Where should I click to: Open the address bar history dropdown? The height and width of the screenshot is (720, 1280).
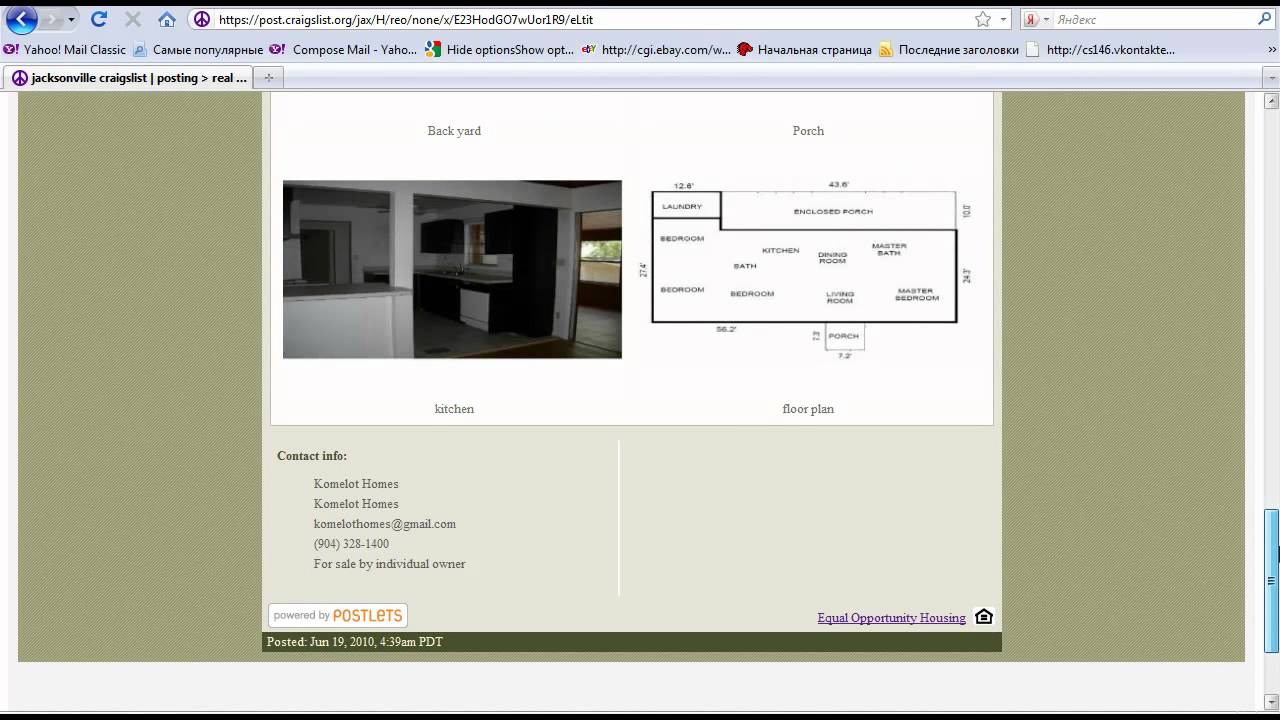point(1003,19)
